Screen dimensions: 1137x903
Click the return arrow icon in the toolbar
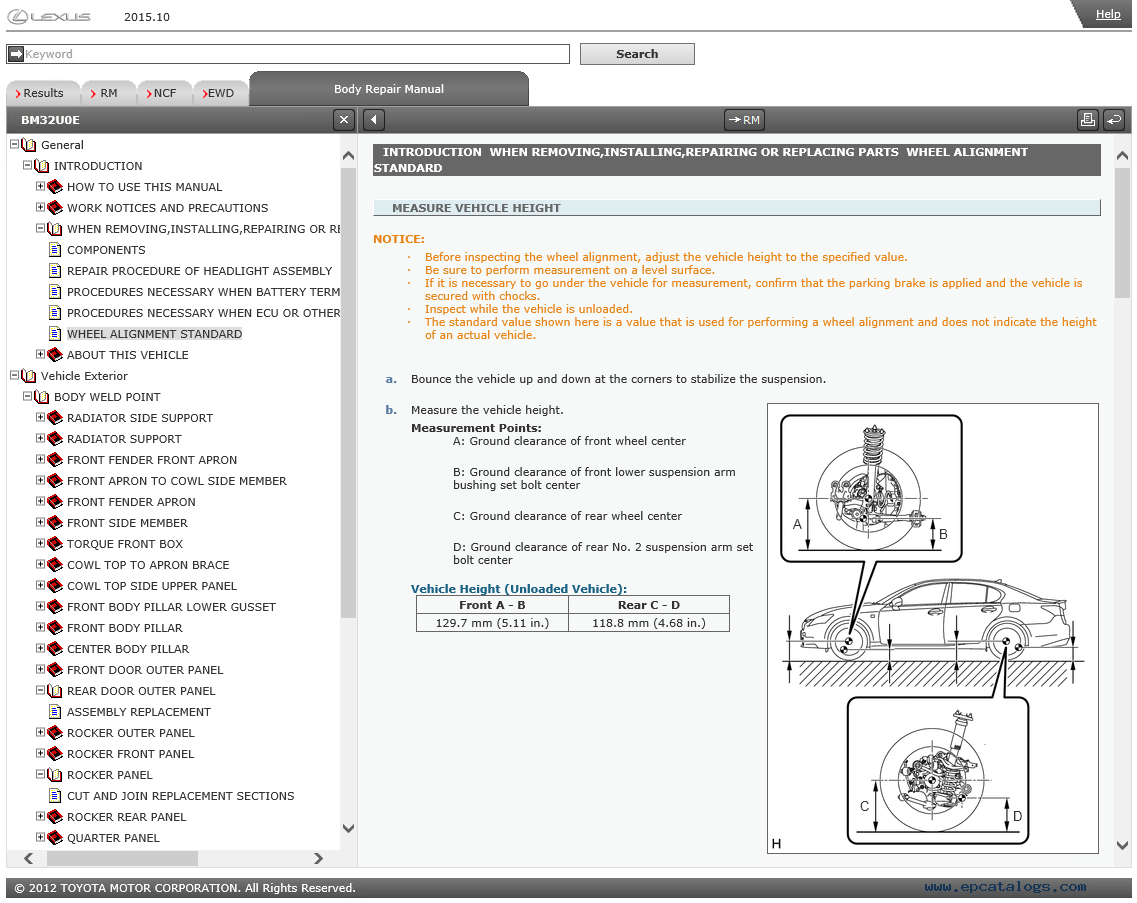(1114, 120)
